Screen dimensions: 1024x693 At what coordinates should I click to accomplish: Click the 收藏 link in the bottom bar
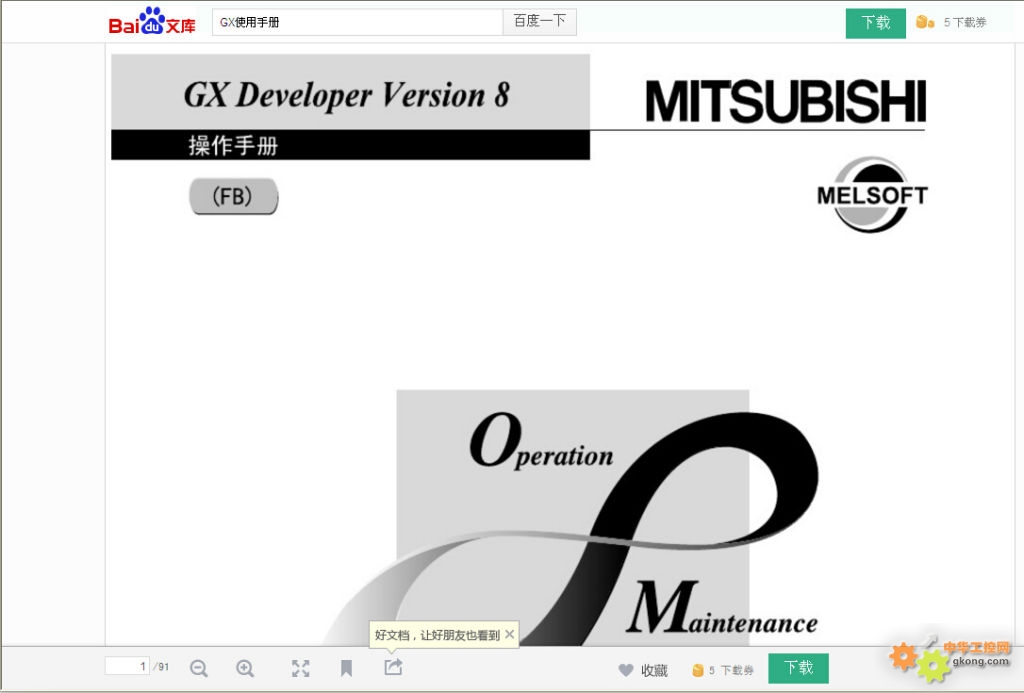tap(654, 670)
